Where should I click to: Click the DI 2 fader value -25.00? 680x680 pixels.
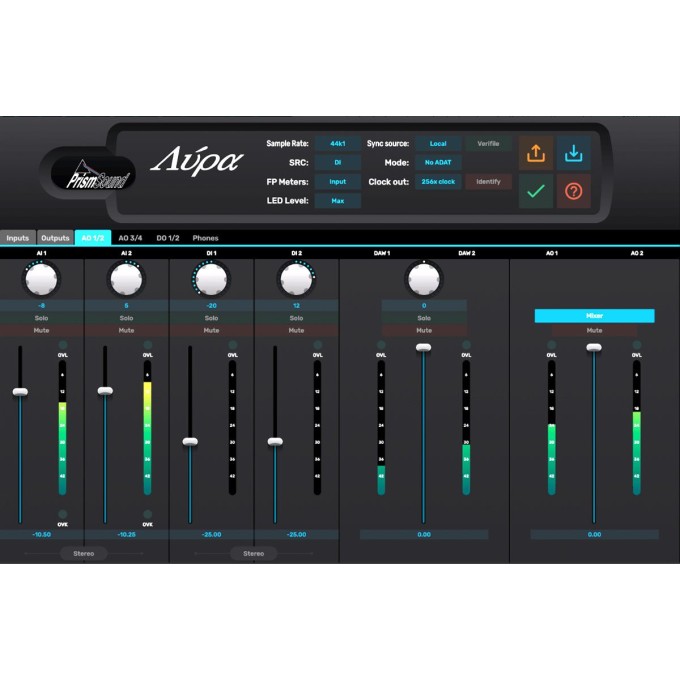point(296,534)
